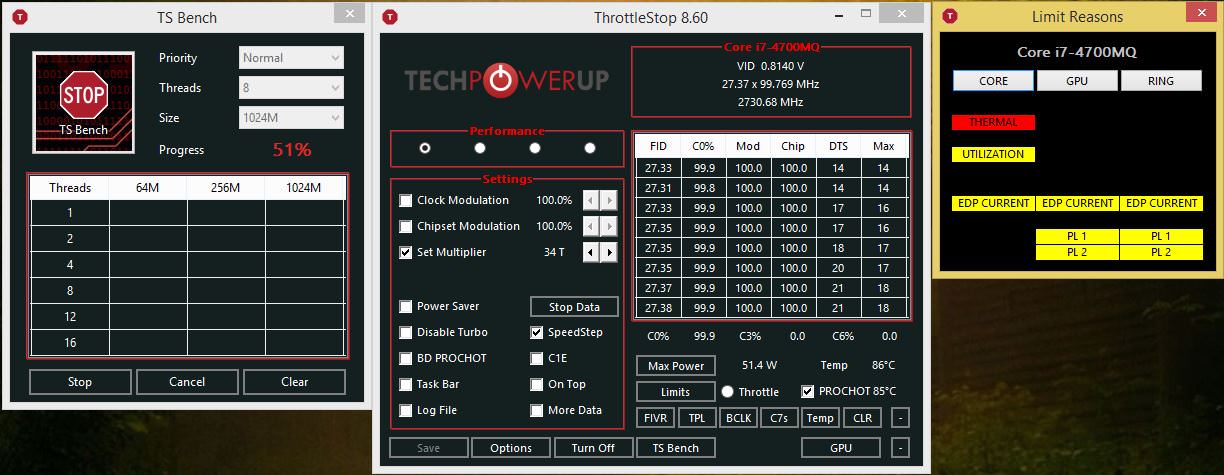Check Disable Turbo

point(406,332)
